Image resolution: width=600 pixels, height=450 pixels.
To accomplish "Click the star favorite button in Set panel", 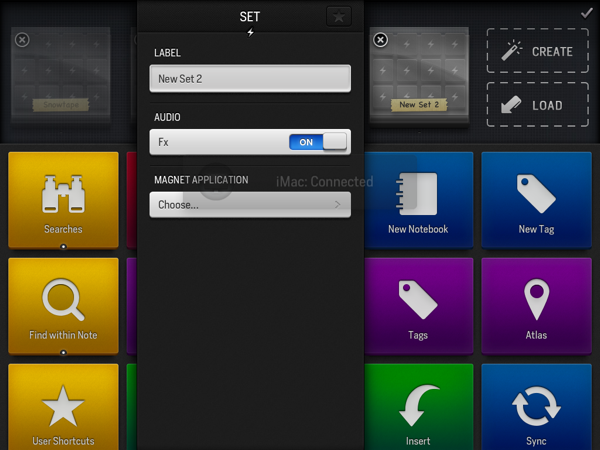I will pyautogui.click(x=339, y=17).
